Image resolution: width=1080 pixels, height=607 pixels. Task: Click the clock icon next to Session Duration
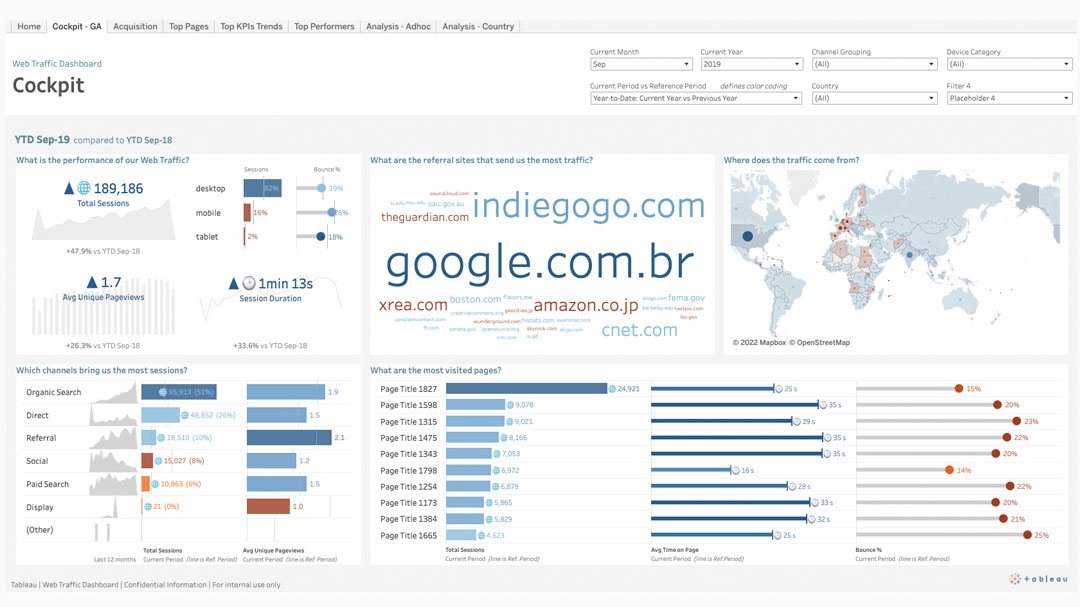tap(247, 283)
